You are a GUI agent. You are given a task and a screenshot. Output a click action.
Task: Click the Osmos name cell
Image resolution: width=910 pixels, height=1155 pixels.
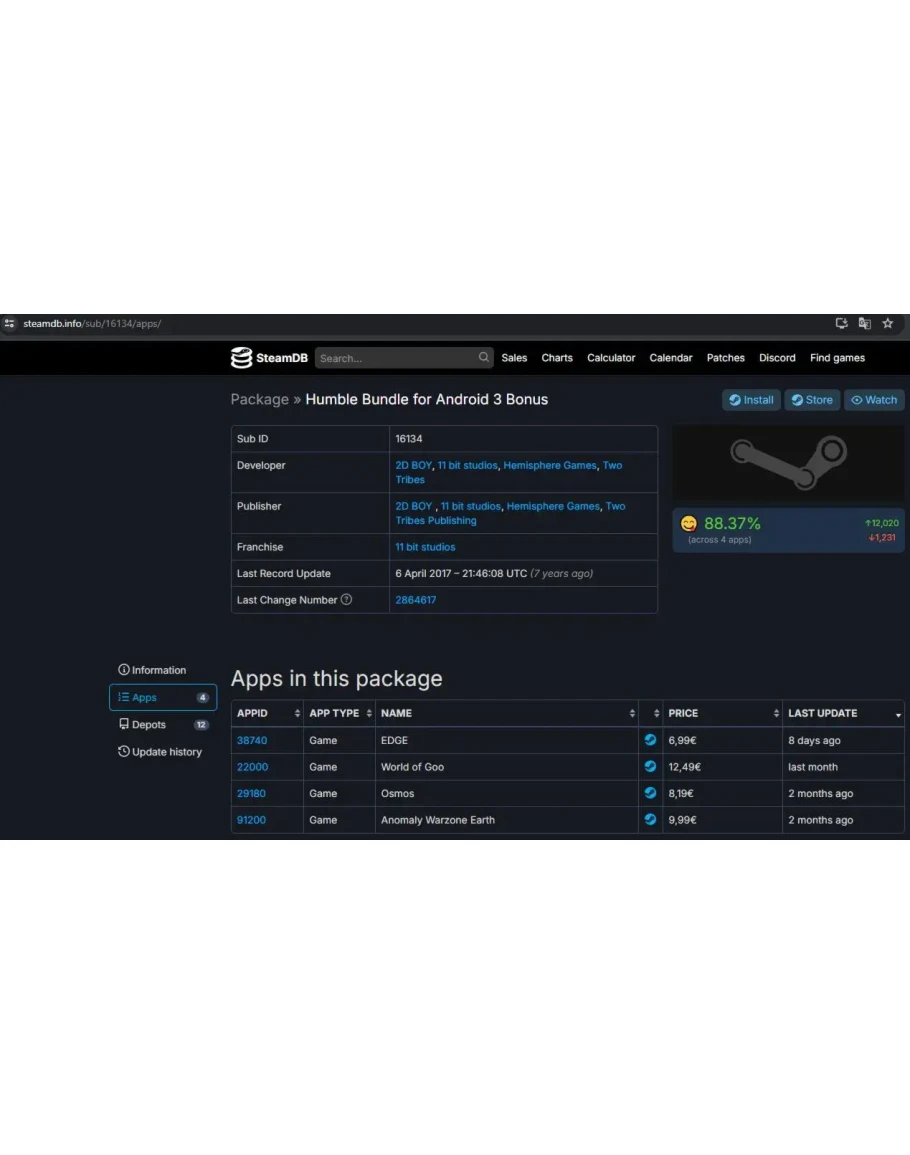click(507, 793)
